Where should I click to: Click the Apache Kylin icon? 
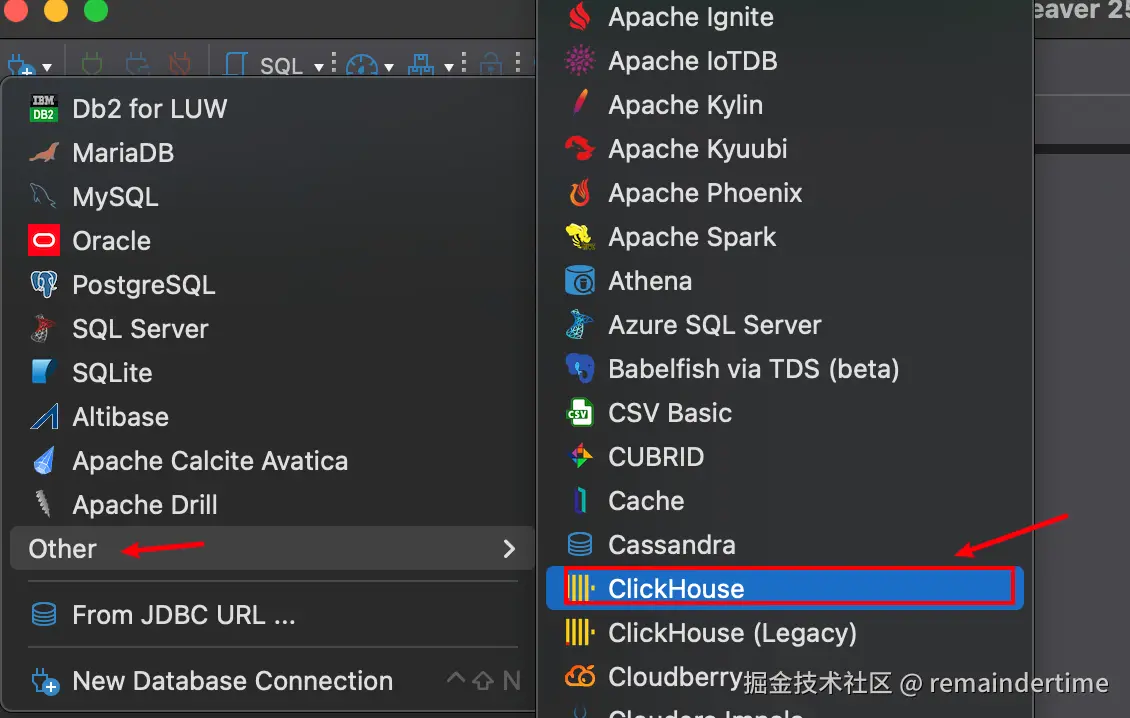(x=579, y=102)
